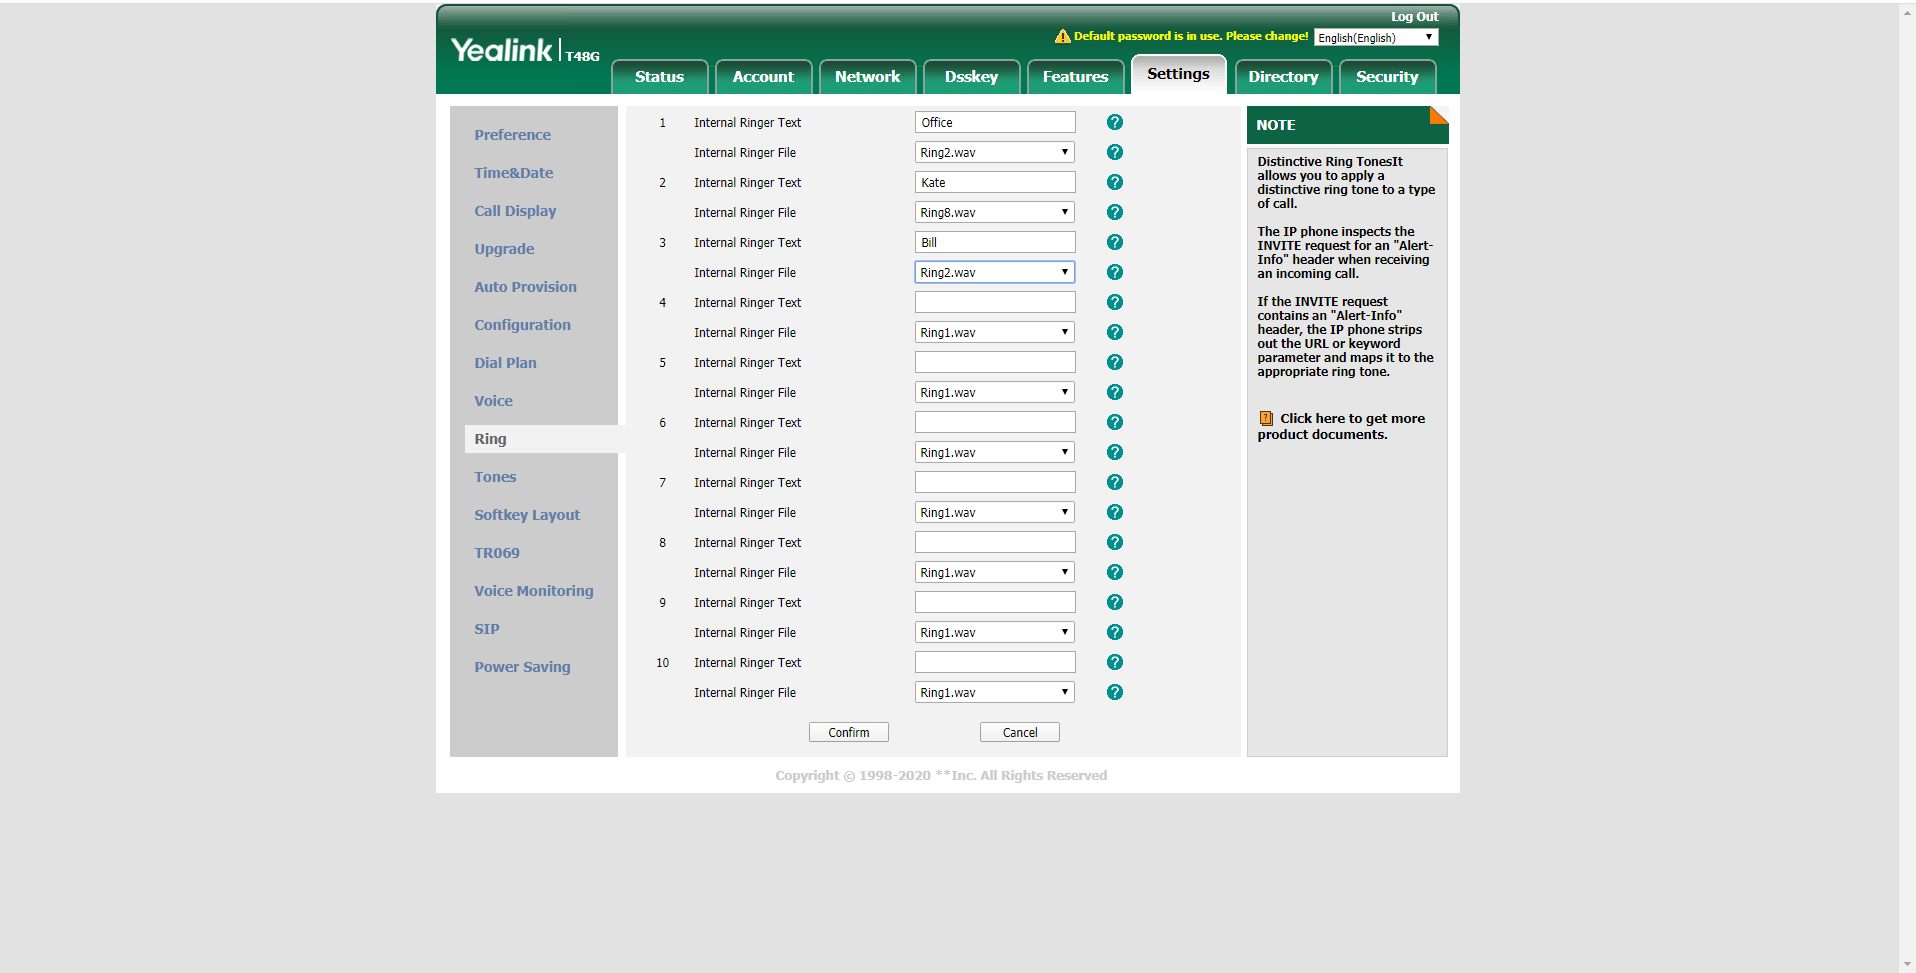Click the Confirm button

click(x=849, y=732)
